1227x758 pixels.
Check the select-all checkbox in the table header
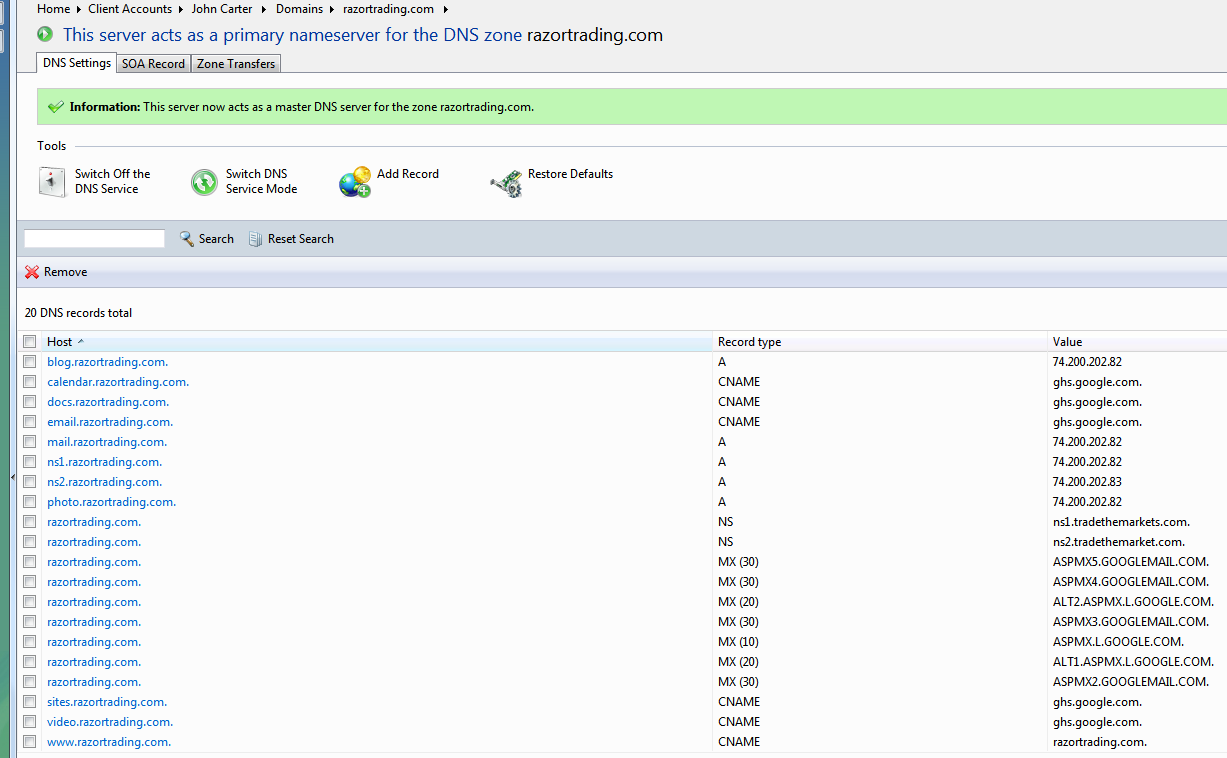click(29, 341)
